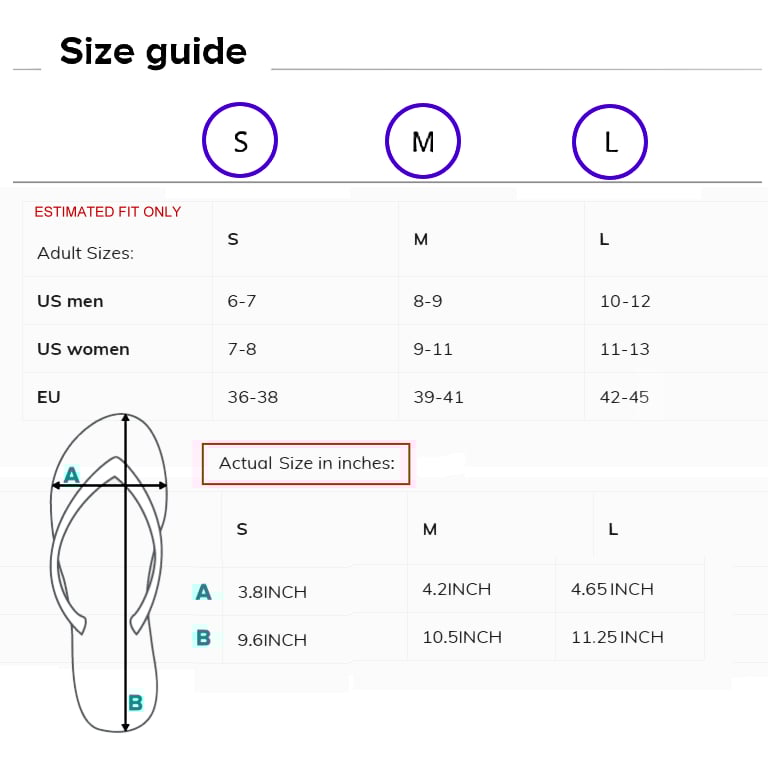Viewport: 768px width, 768px height.
Task: Click the teal A row label in the inches table
Action: tap(203, 592)
